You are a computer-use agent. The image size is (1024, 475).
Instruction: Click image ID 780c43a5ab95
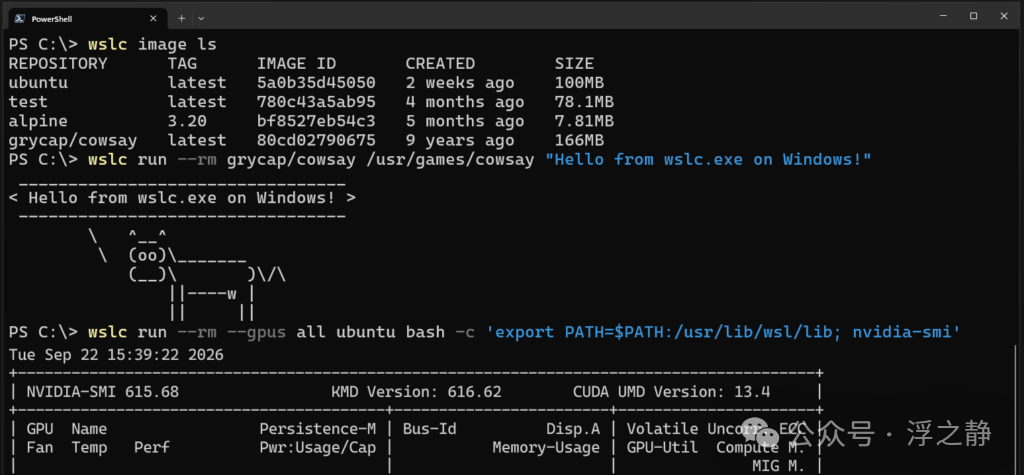click(316, 102)
